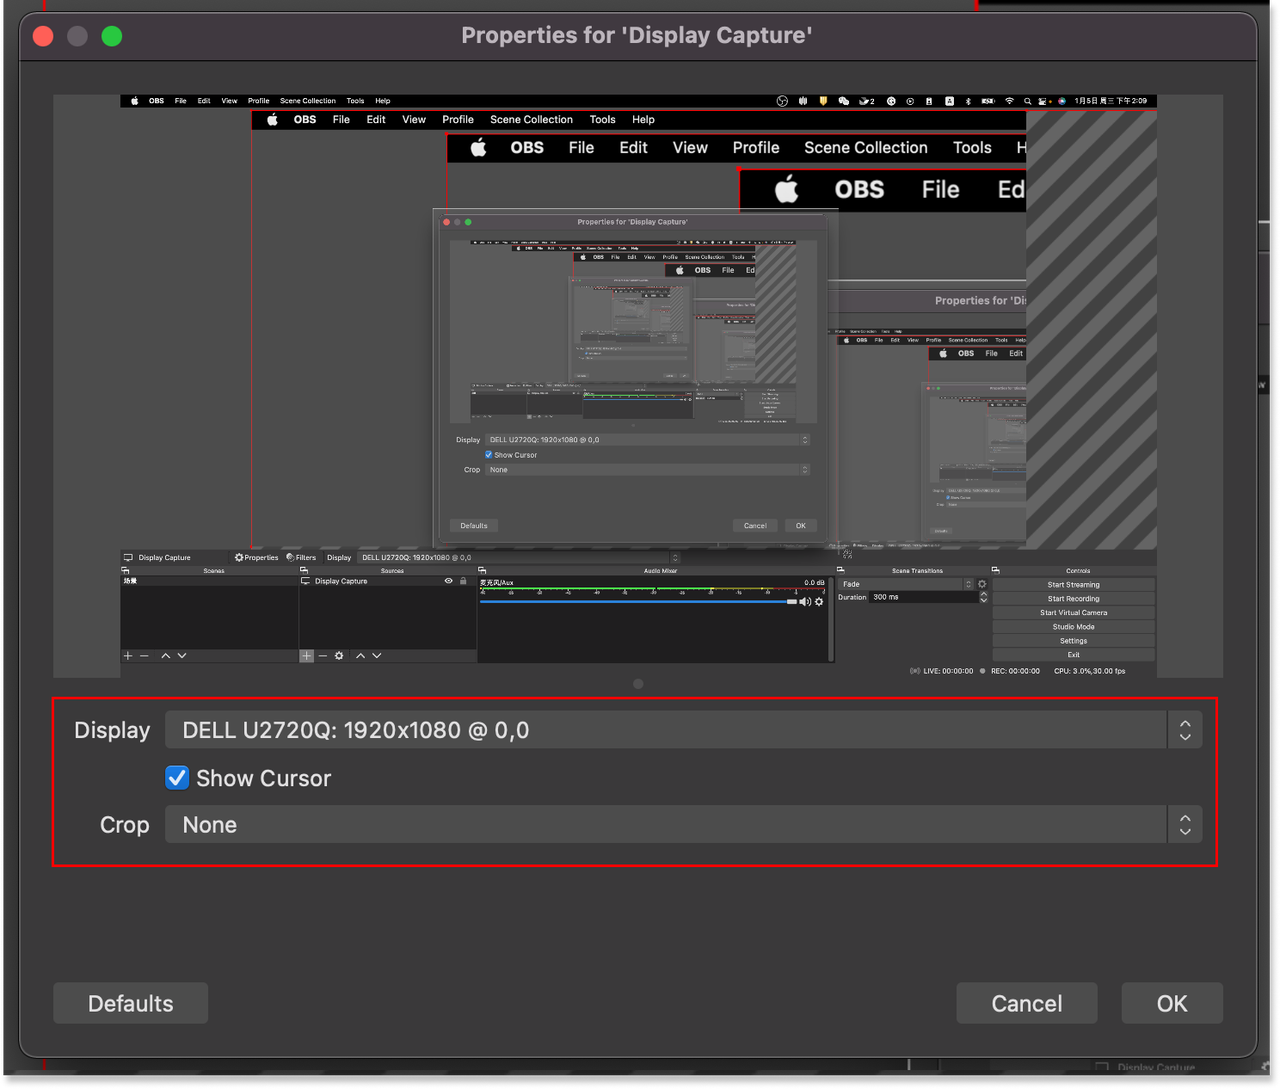Click Start Recording in the preview
Screen dimensions: 1280x1089
1073,599
